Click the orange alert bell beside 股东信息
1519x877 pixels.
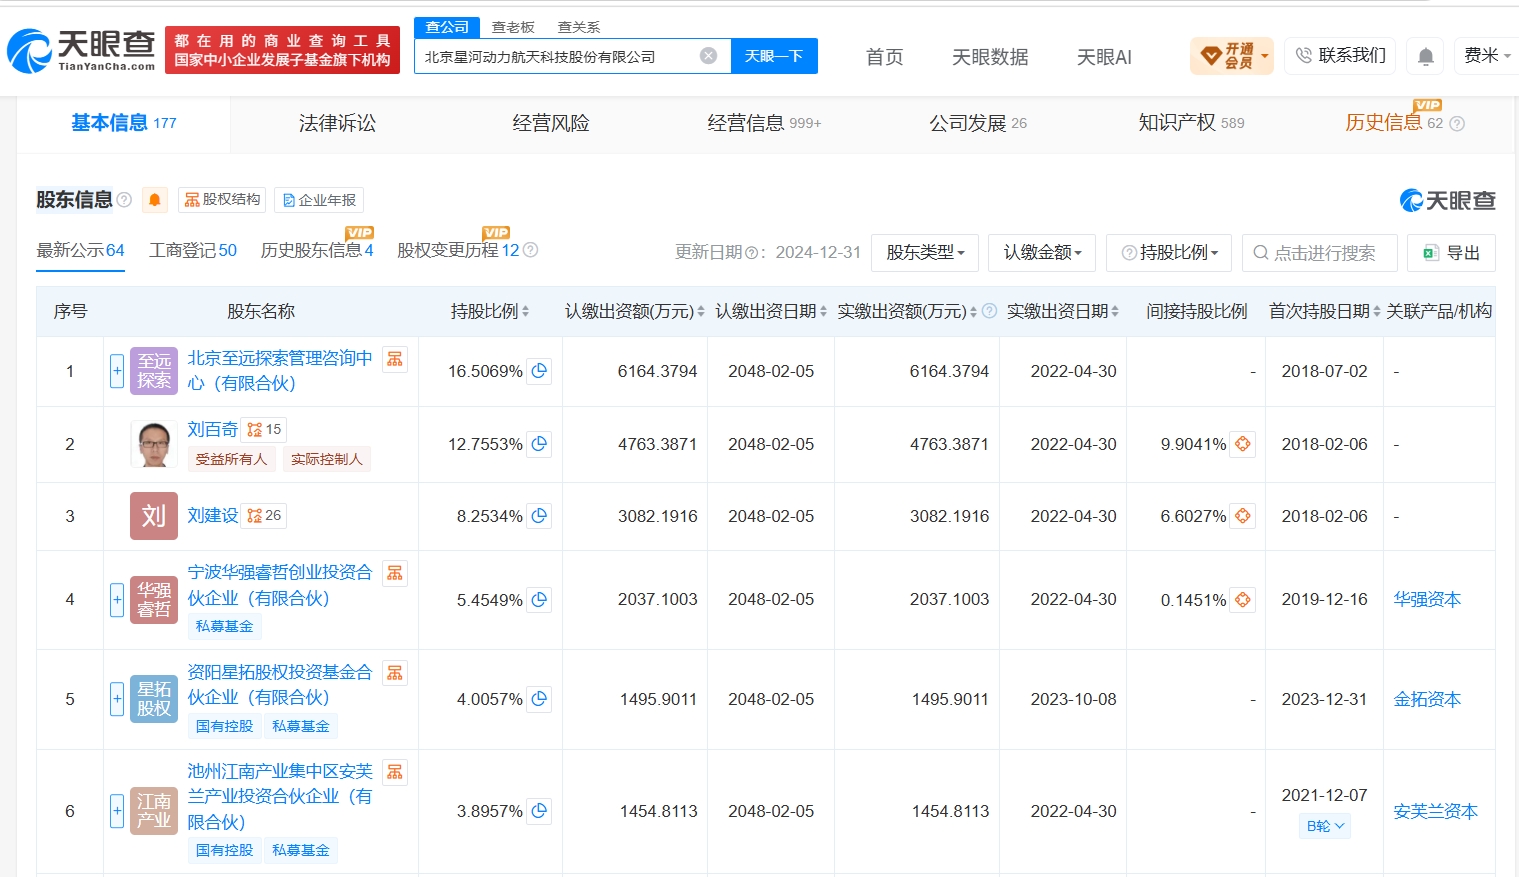click(x=154, y=200)
